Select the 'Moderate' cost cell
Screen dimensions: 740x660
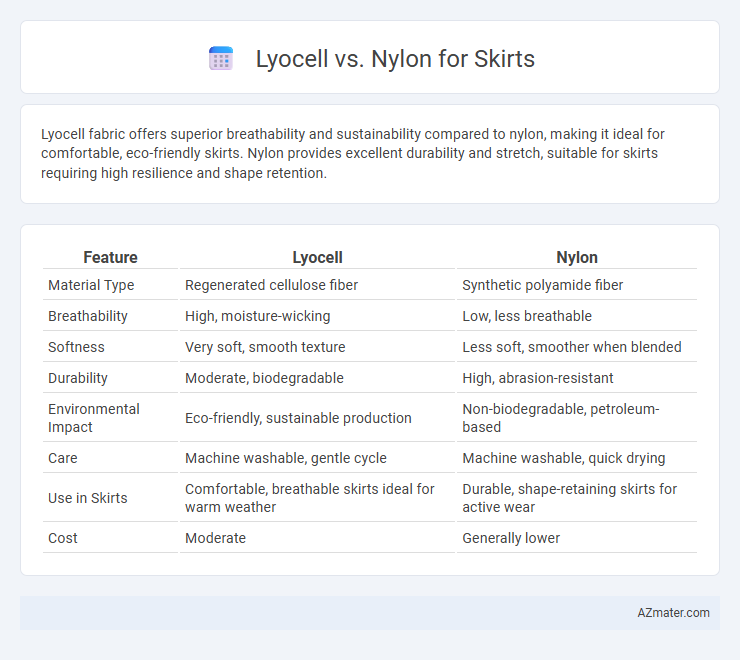click(215, 538)
